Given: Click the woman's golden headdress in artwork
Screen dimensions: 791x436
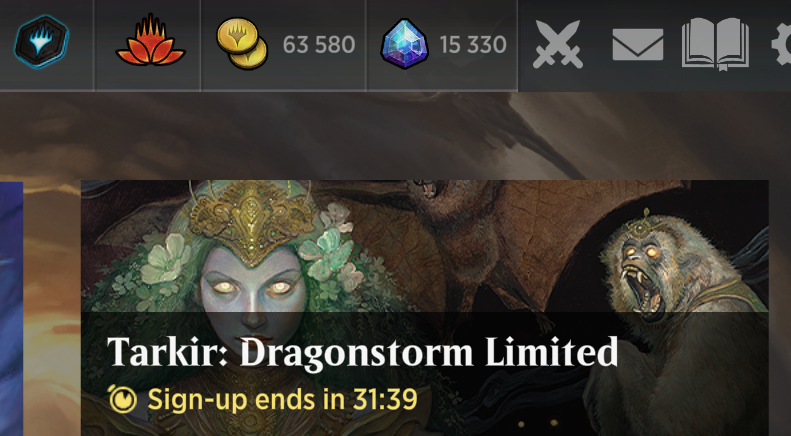Looking at the screenshot, I should click(252, 222).
